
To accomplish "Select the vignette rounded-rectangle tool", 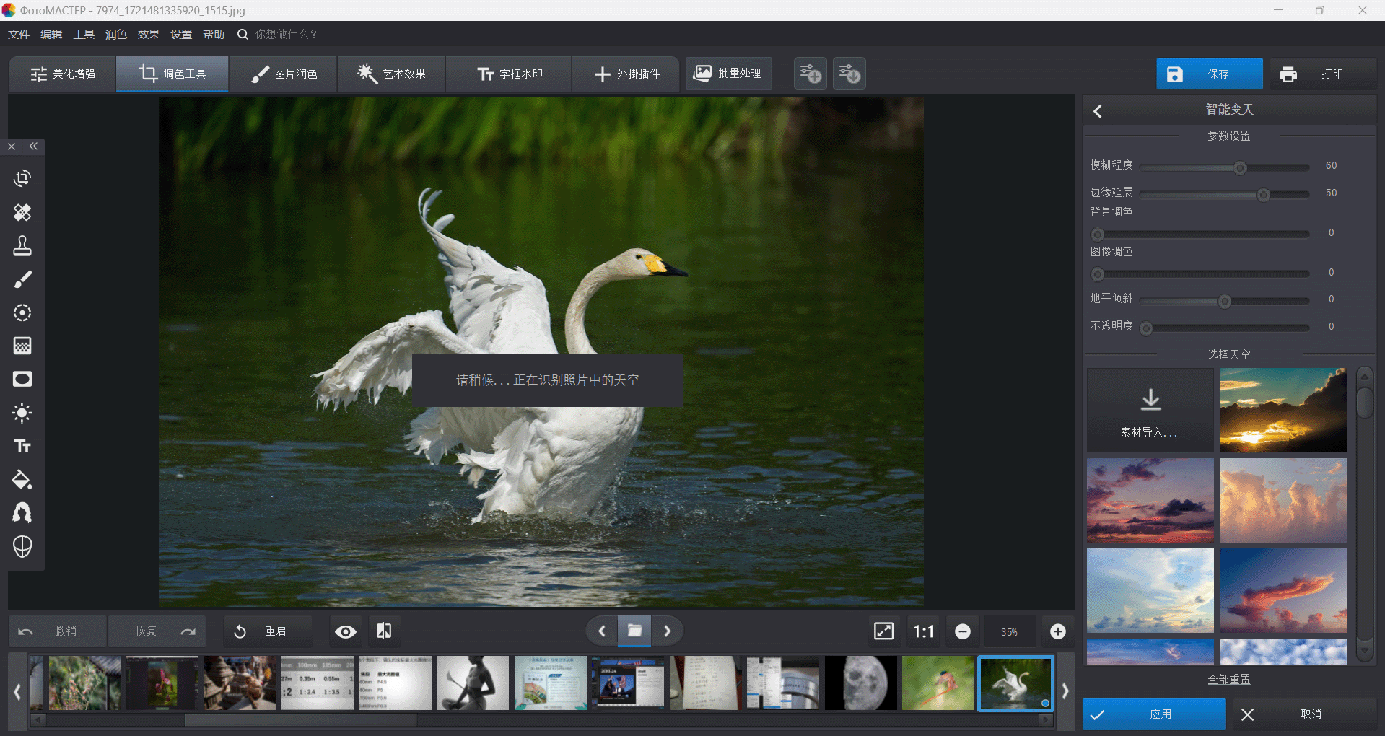I will (x=22, y=379).
